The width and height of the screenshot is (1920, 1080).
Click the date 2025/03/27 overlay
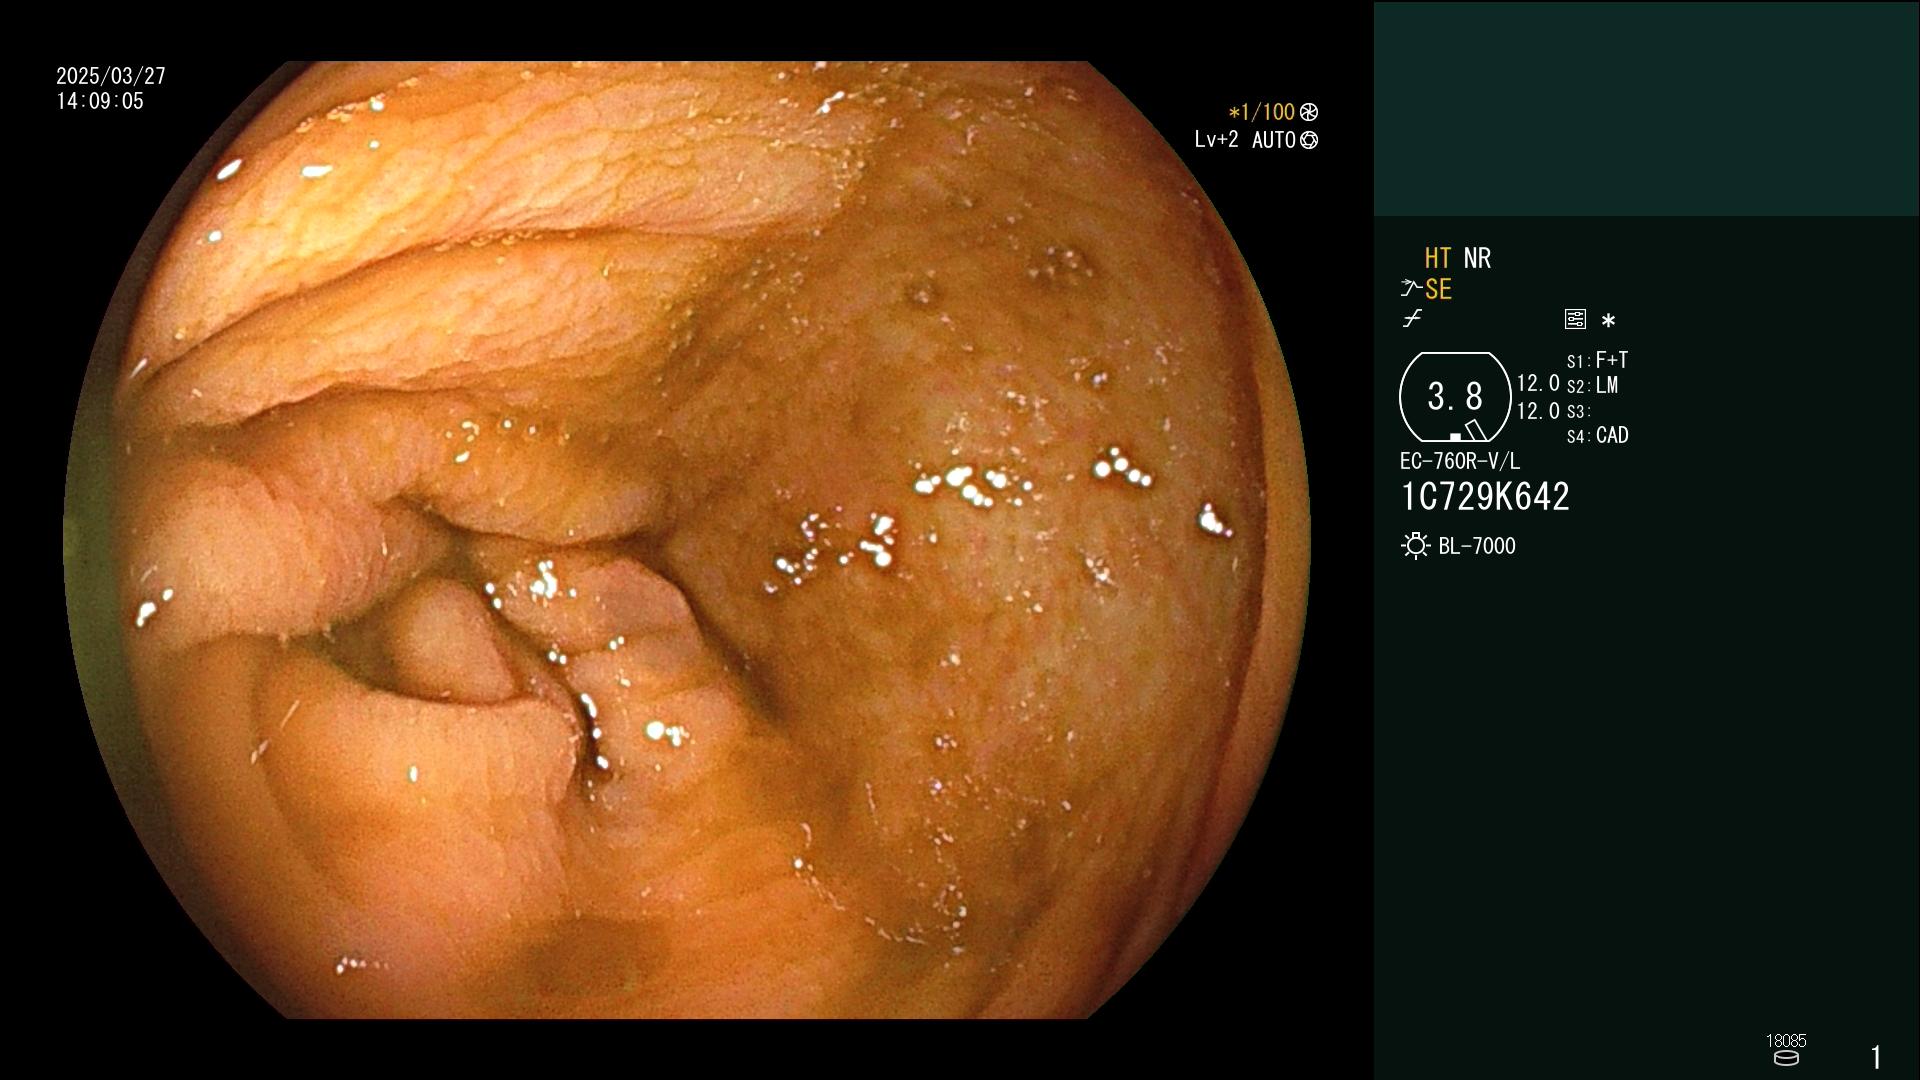click(x=111, y=76)
